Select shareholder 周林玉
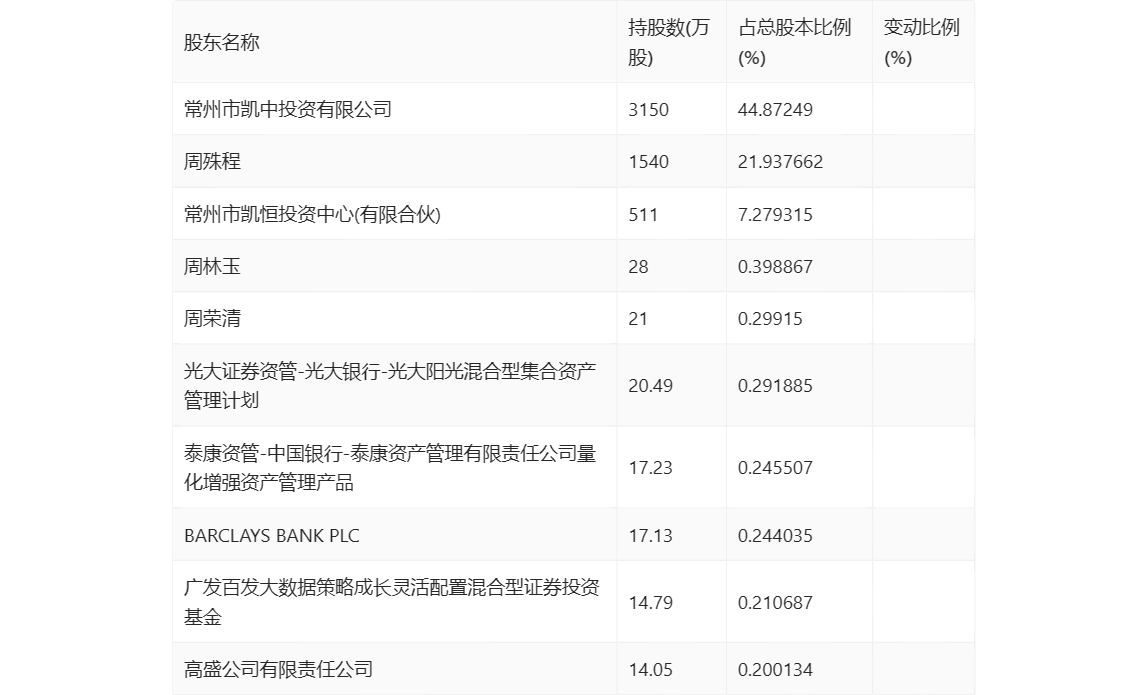Viewport: 1148px width, 695px height. tap(212, 266)
